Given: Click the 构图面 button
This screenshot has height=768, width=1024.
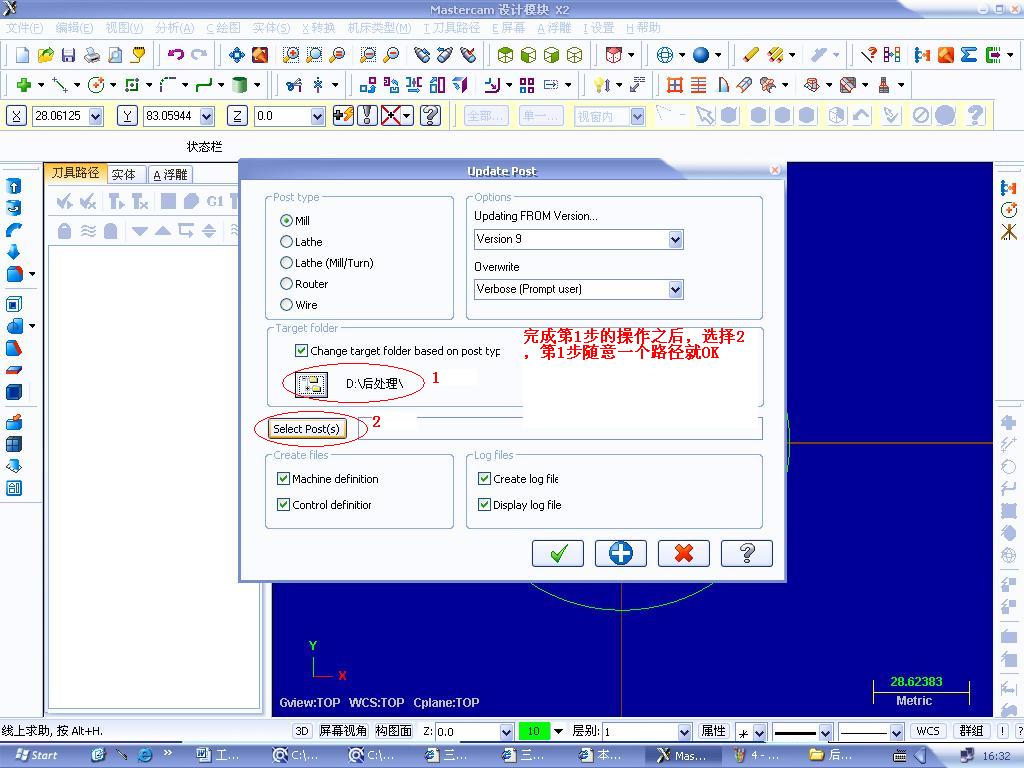Looking at the screenshot, I should point(393,731).
